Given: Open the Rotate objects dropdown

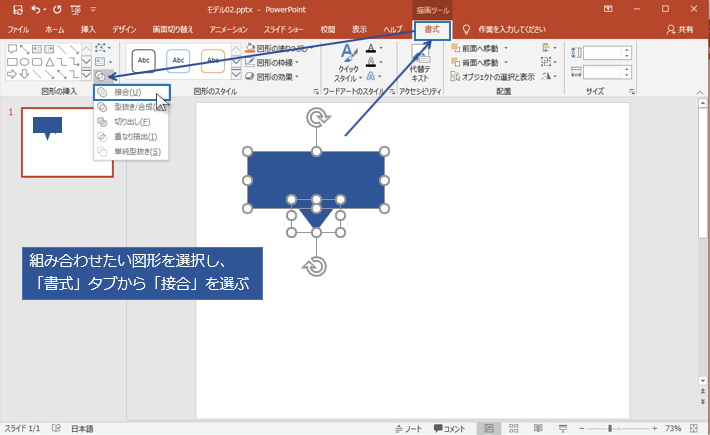Looking at the screenshot, I should tap(549, 76).
